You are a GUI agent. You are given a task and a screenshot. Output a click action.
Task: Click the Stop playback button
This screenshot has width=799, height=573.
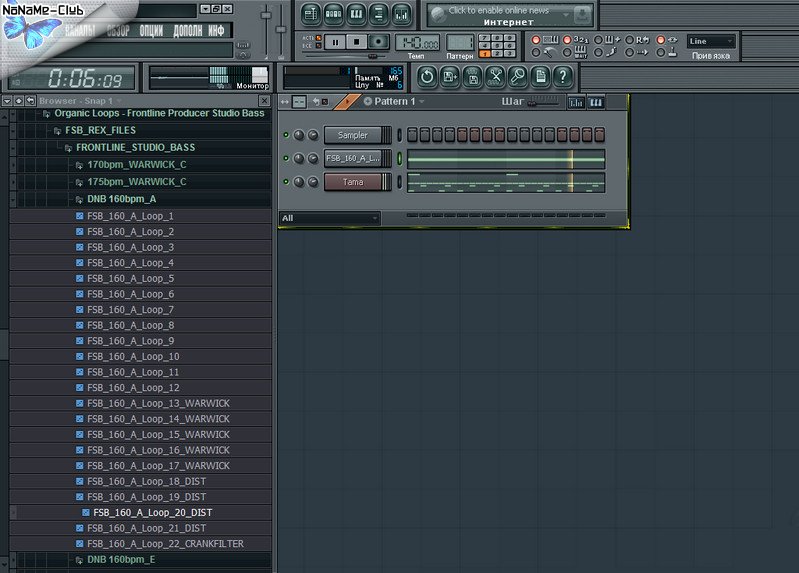coord(357,41)
